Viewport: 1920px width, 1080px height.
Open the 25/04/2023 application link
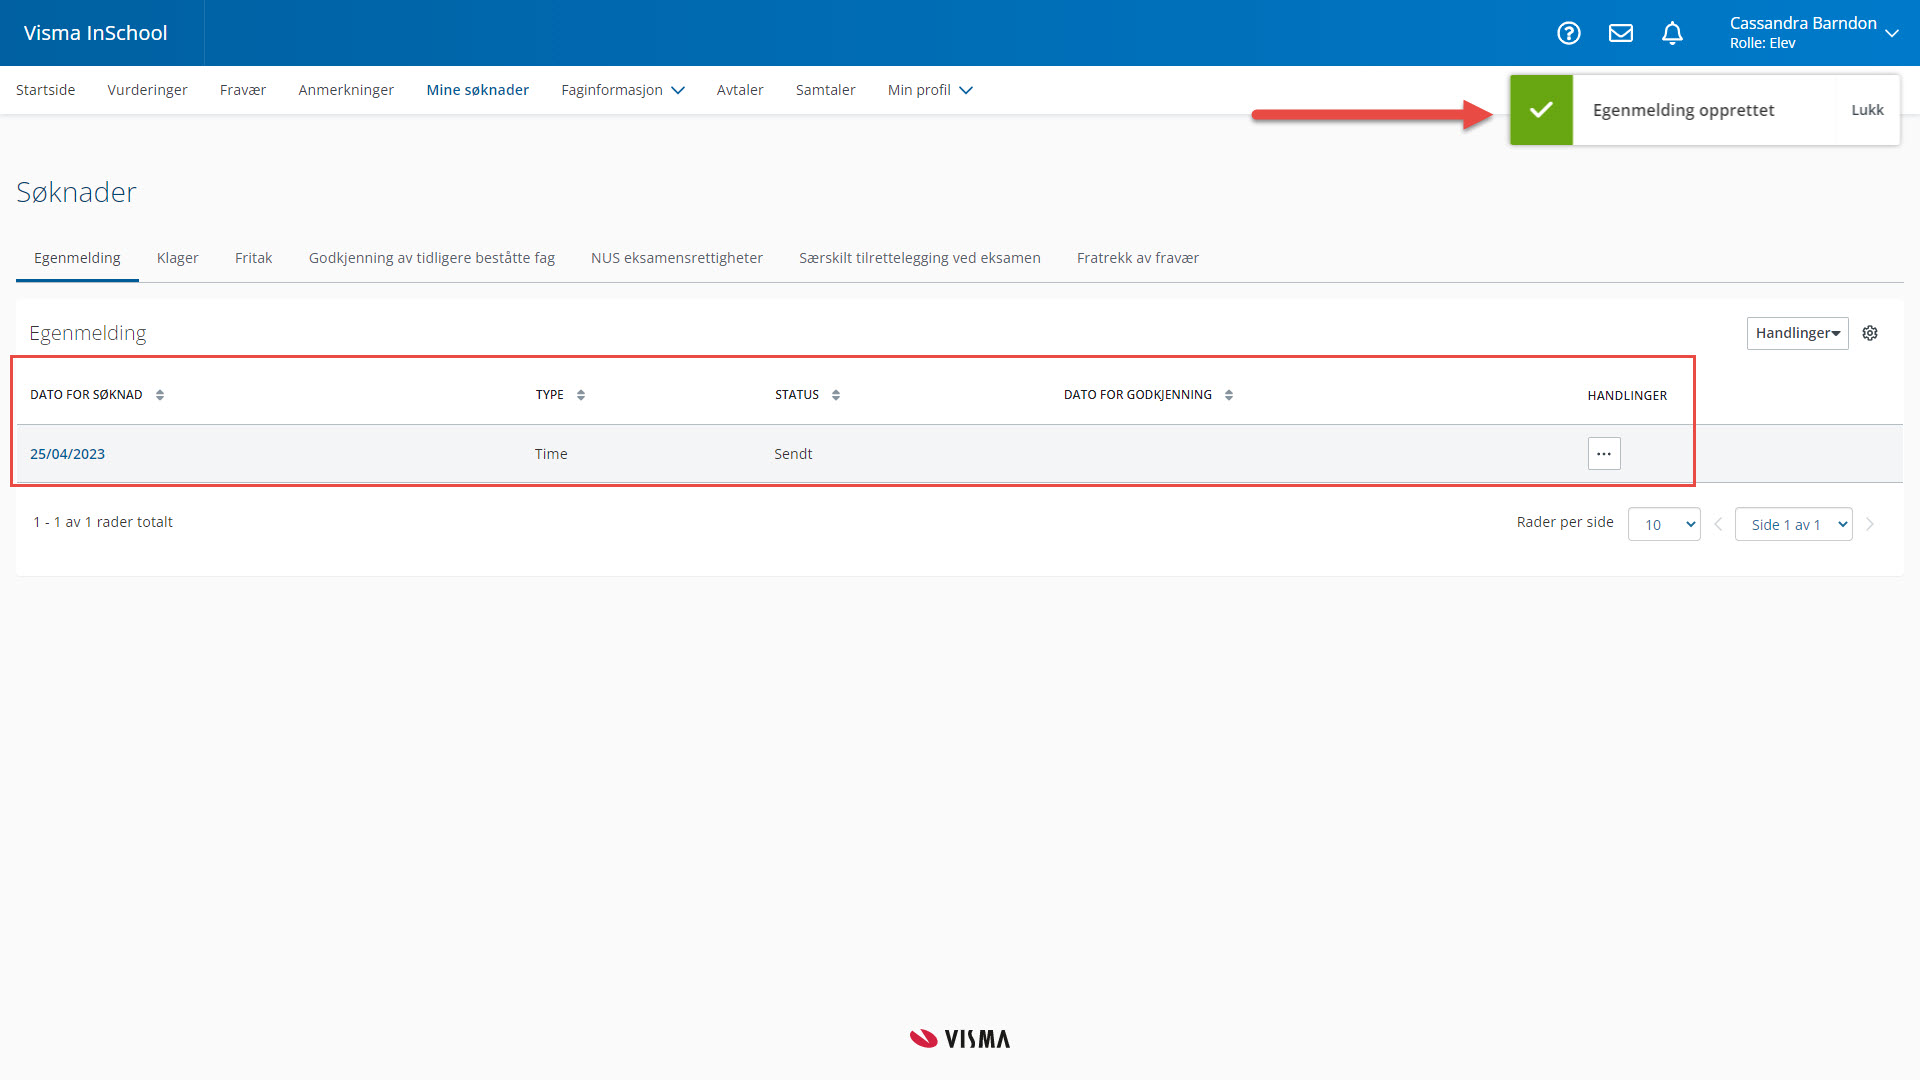click(67, 454)
